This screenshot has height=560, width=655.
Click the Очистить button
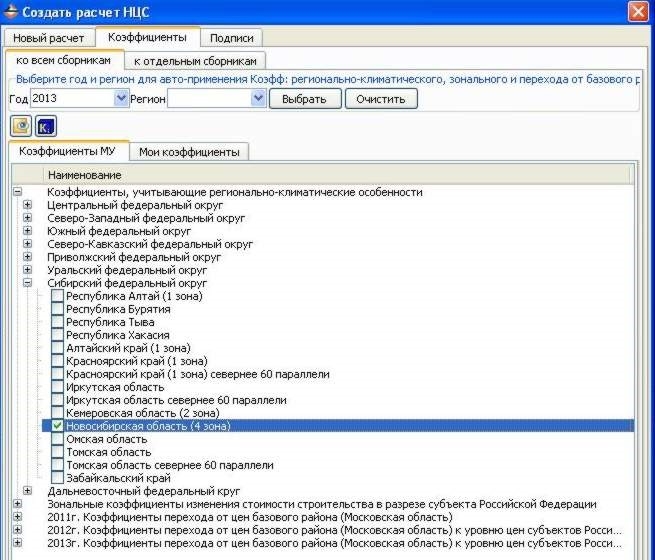380,99
